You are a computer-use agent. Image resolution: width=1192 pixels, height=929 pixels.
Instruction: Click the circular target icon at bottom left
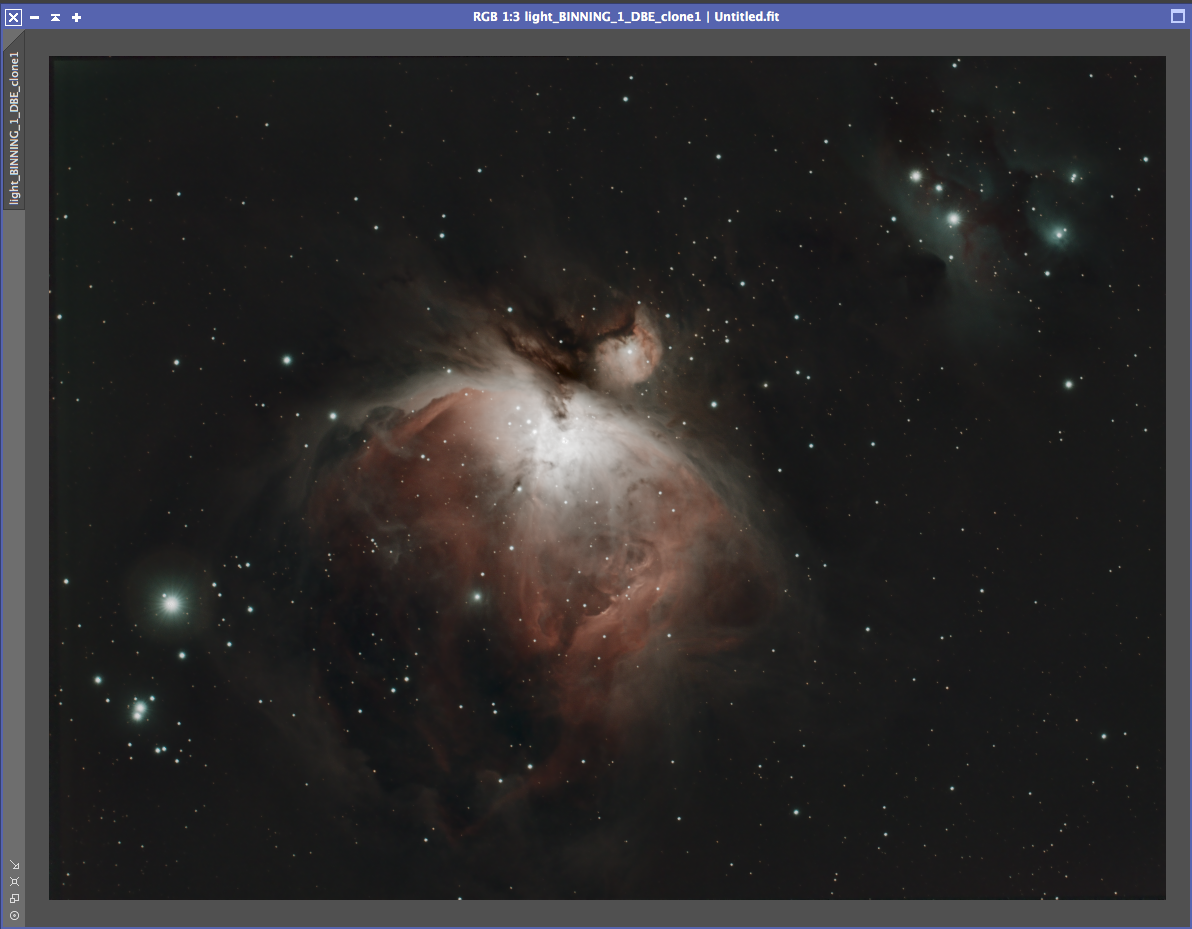14,915
